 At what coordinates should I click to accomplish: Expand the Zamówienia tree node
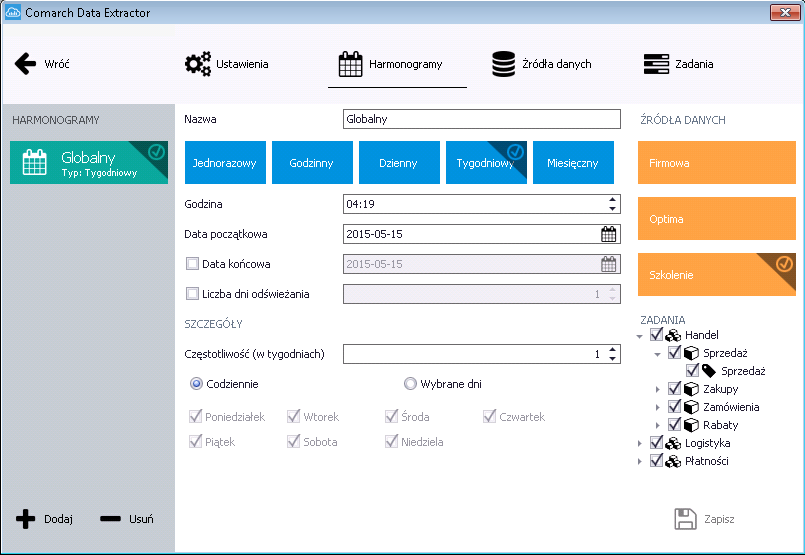click(x=658, y=408)
